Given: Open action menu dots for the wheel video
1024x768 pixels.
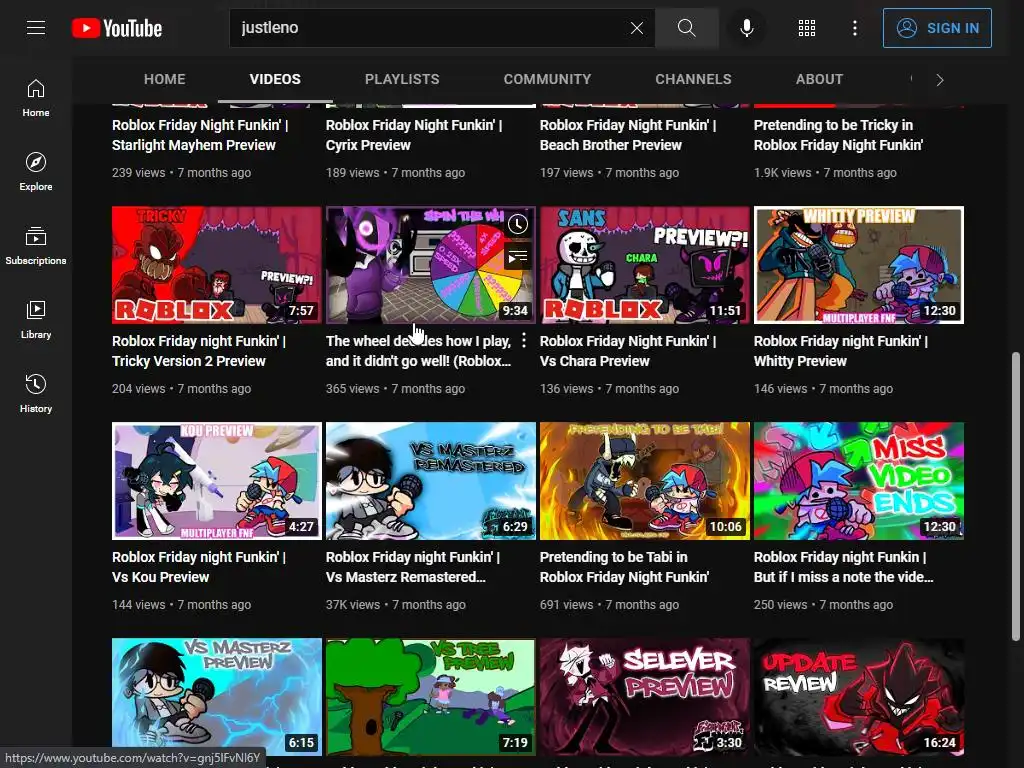Looking at the screenshot, I should (x=524, y=340).
